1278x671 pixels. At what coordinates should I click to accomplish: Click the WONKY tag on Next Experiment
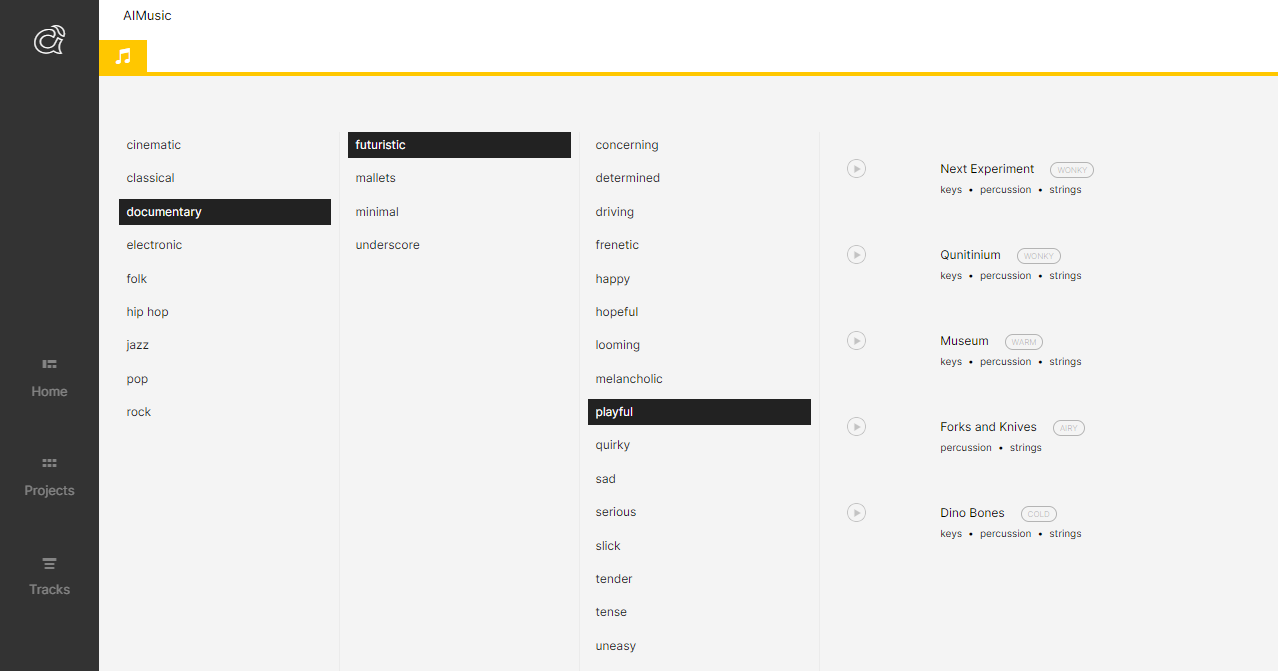click(x=1072, y=170)
